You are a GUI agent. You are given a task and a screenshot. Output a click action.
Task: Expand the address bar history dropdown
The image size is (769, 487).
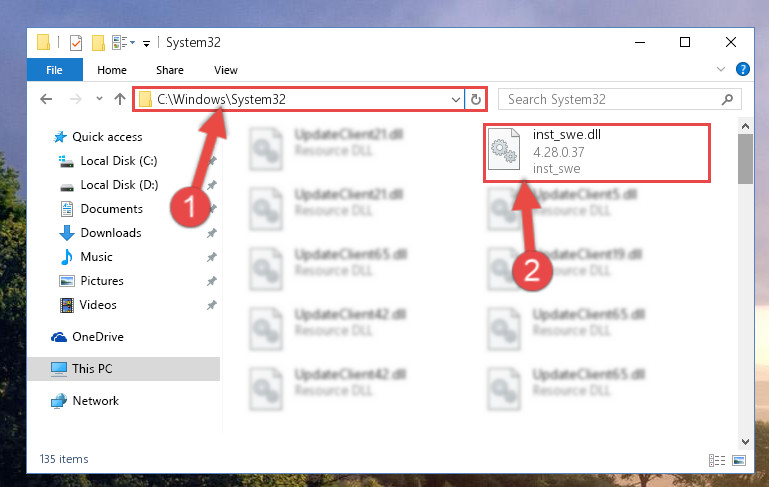point(456,100)
